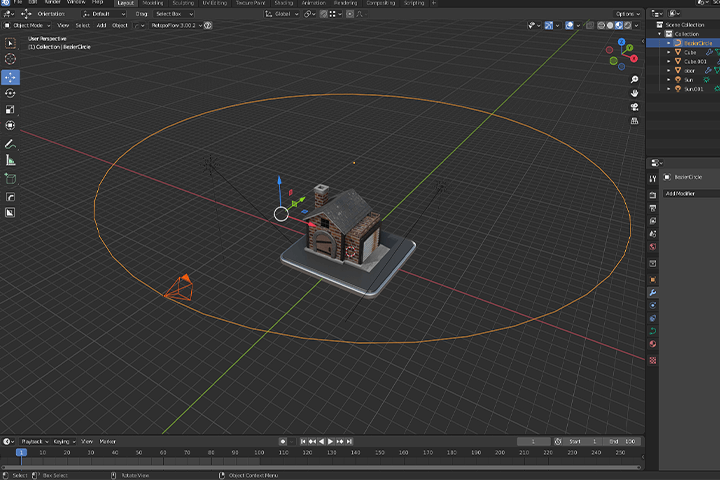
Task: Play the animation forward
Action: click(x=330, y=441)
